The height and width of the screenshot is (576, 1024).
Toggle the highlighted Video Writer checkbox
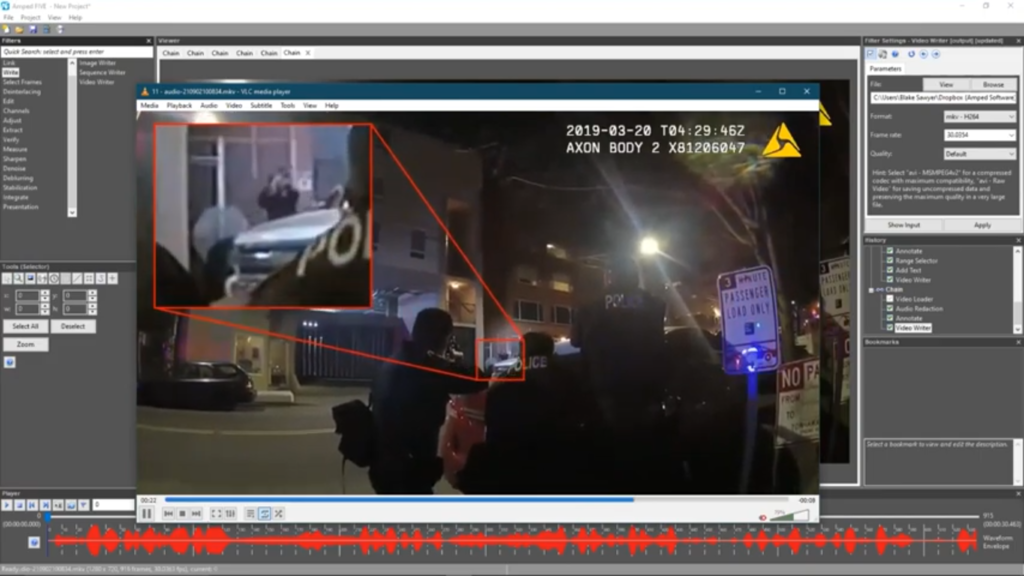click(889, 328)
